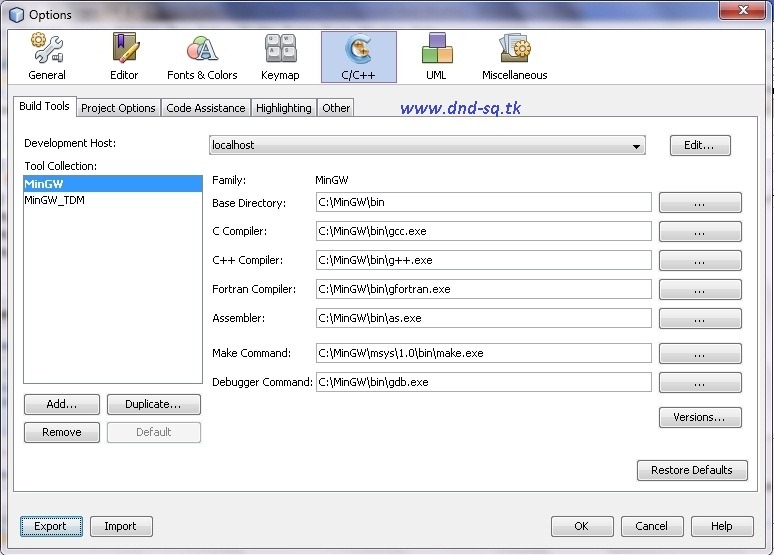Image resolution: width=774 pixels, height=555 pixels.
Task: Close the Options window
Action: pos(742,10)
